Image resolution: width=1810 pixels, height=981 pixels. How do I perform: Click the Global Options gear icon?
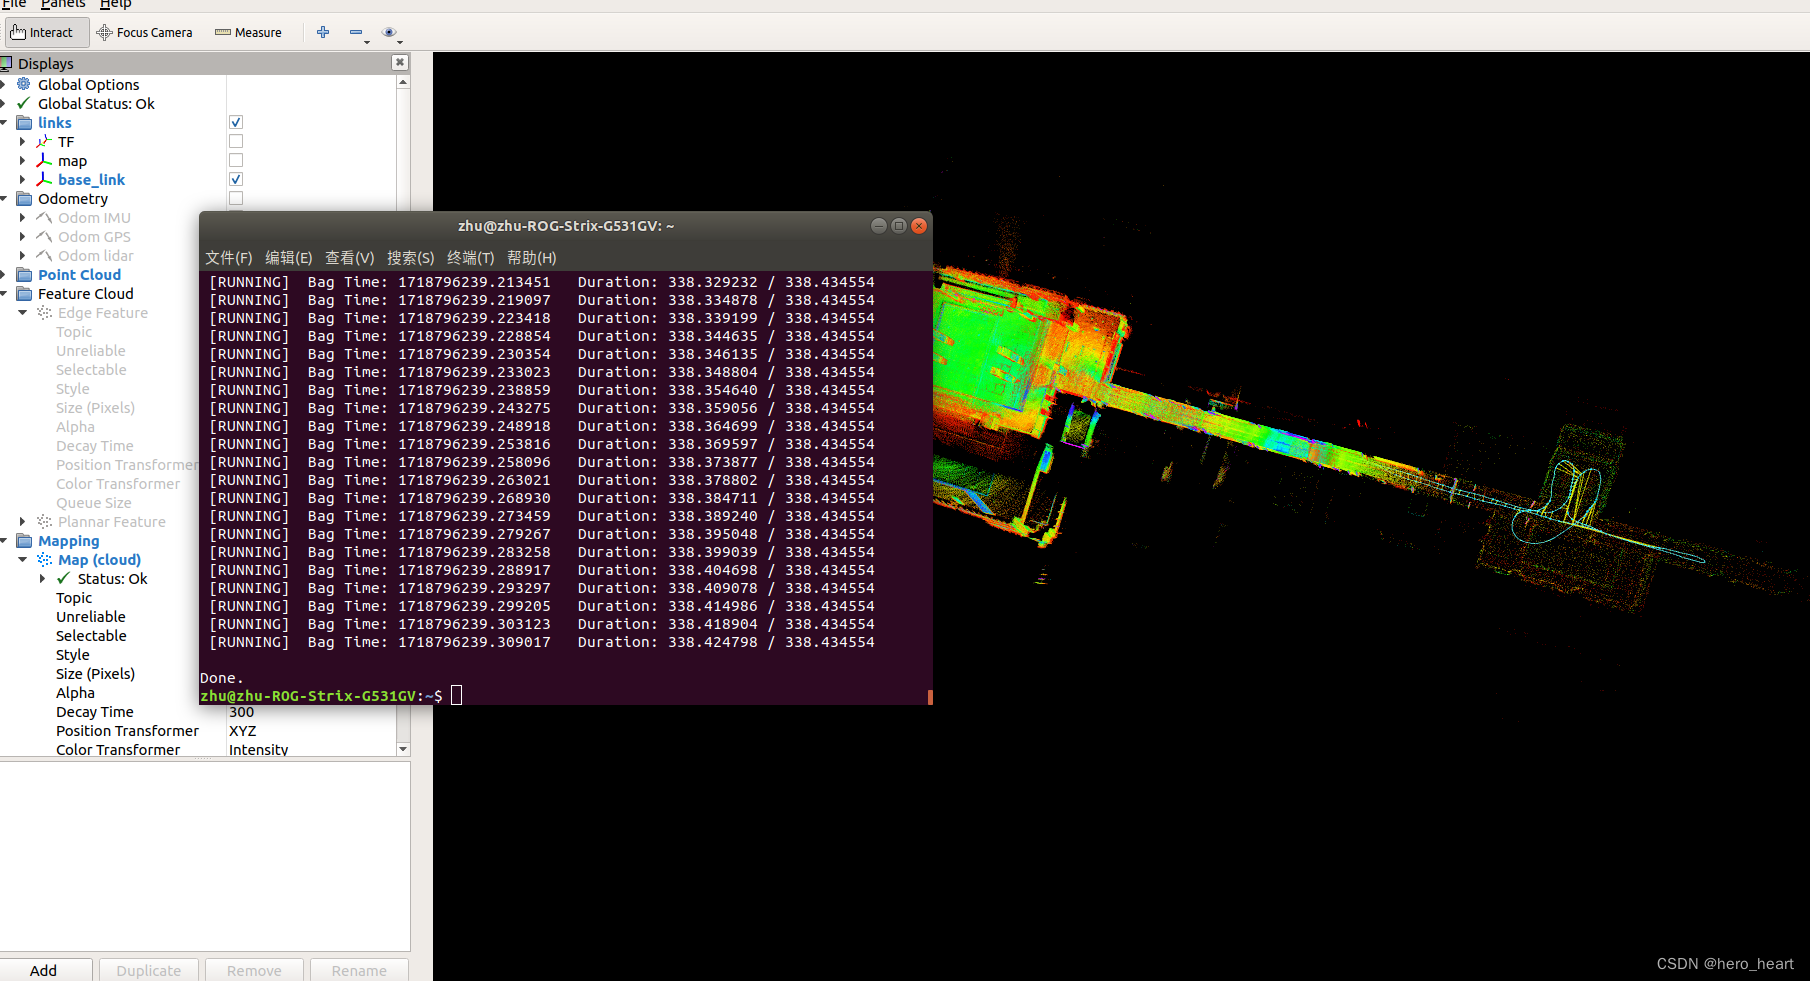point(23,84)
